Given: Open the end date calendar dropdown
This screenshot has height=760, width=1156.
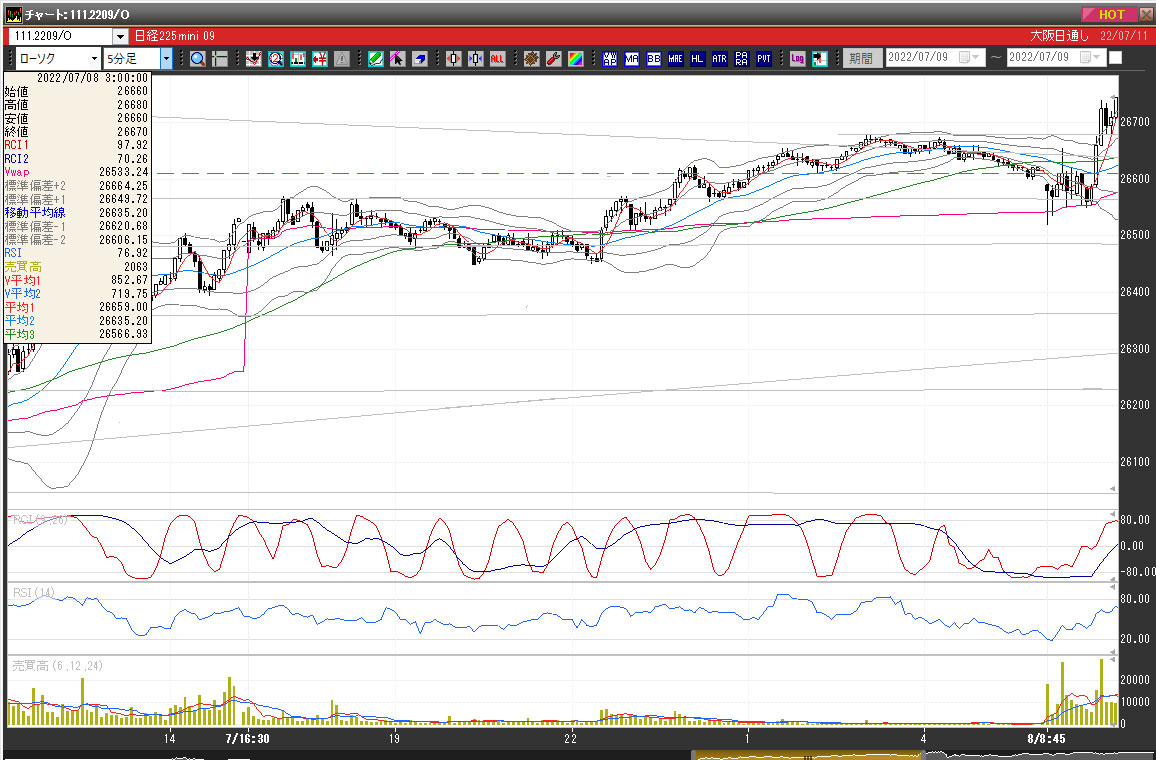Looking at the screenshot, I should click(1090, 57).
